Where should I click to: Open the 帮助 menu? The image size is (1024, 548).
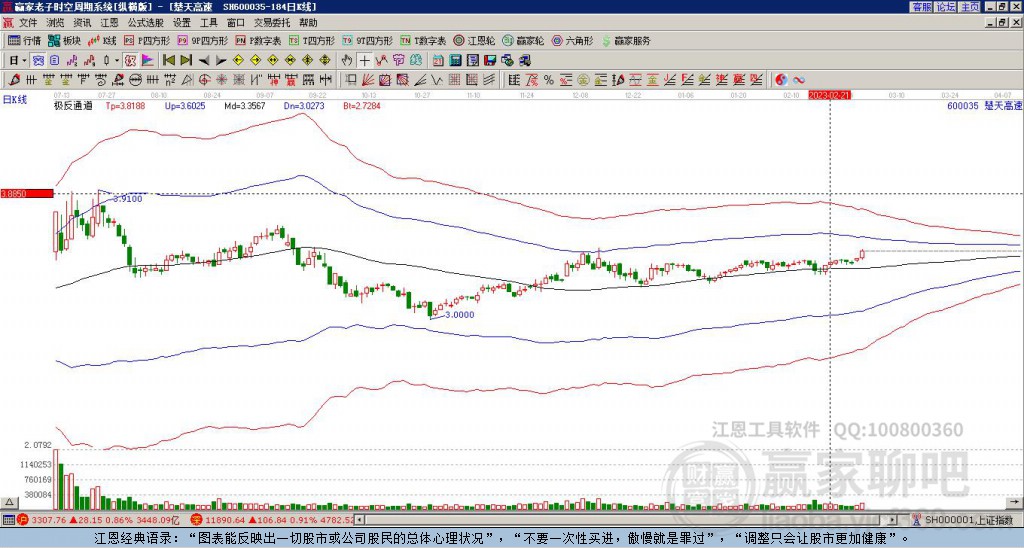308,23
